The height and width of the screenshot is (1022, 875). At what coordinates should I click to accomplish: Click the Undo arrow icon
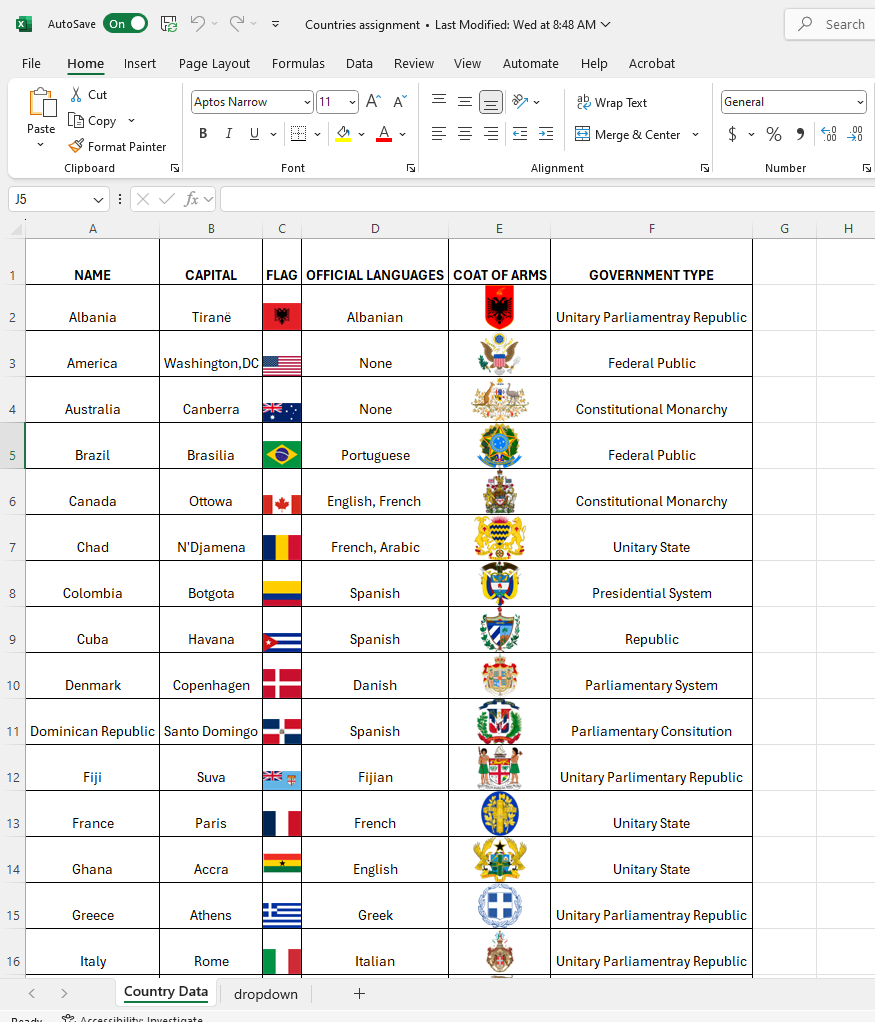click(x=198, y=24)
